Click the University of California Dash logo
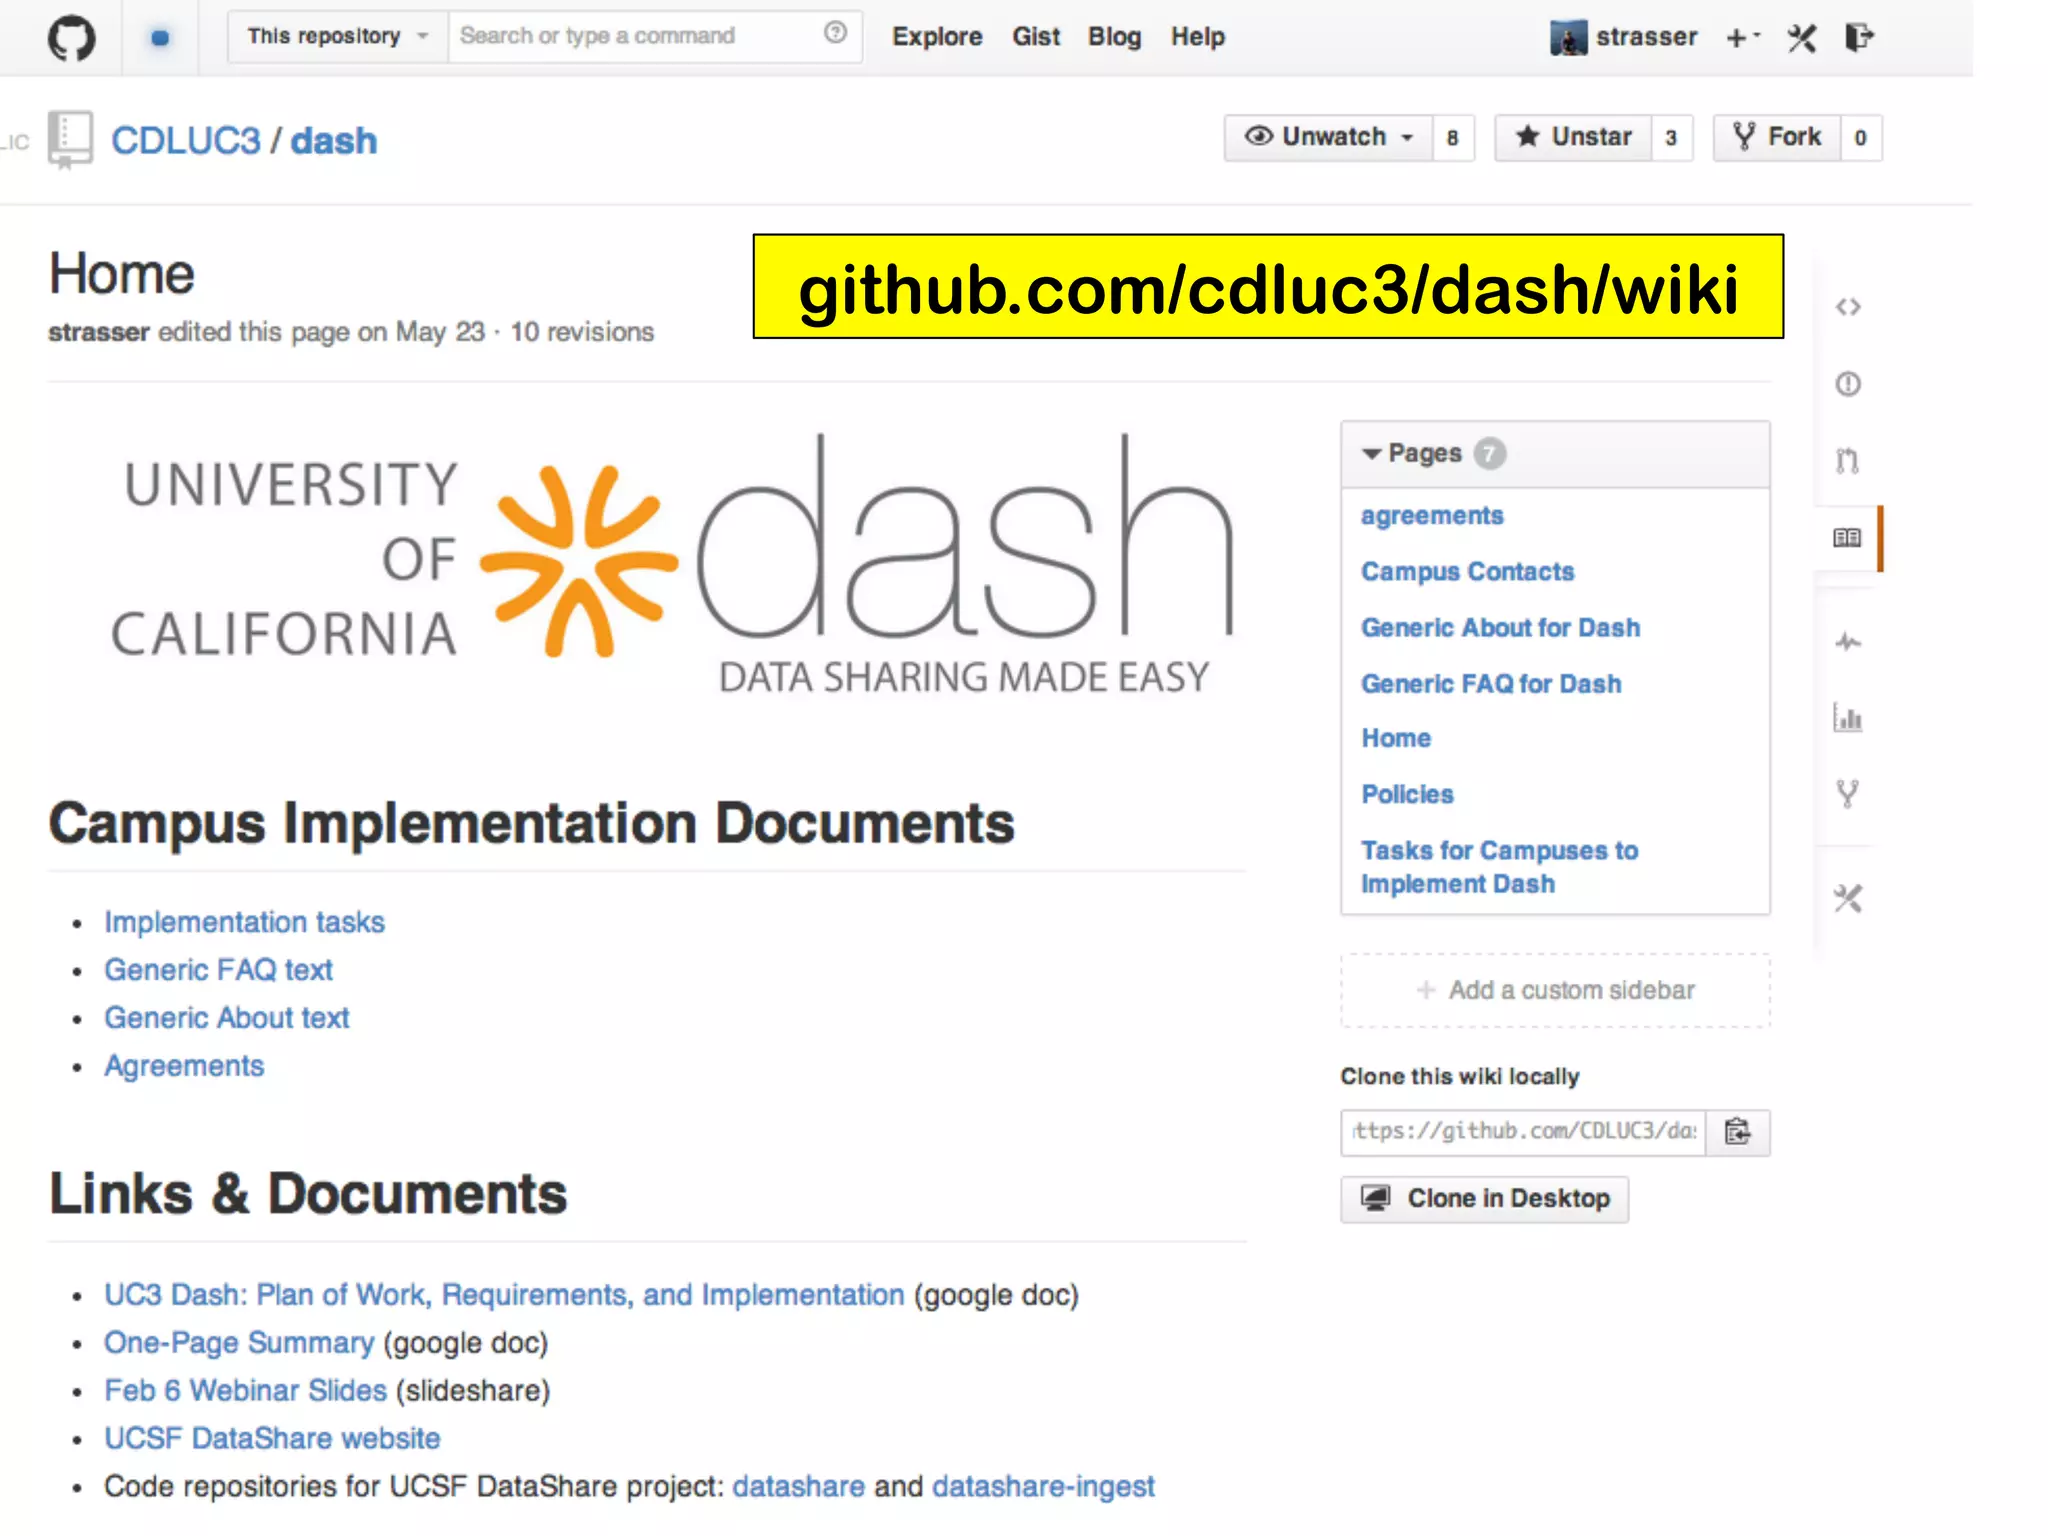The image size is (2048, 1536). [672, 565]
